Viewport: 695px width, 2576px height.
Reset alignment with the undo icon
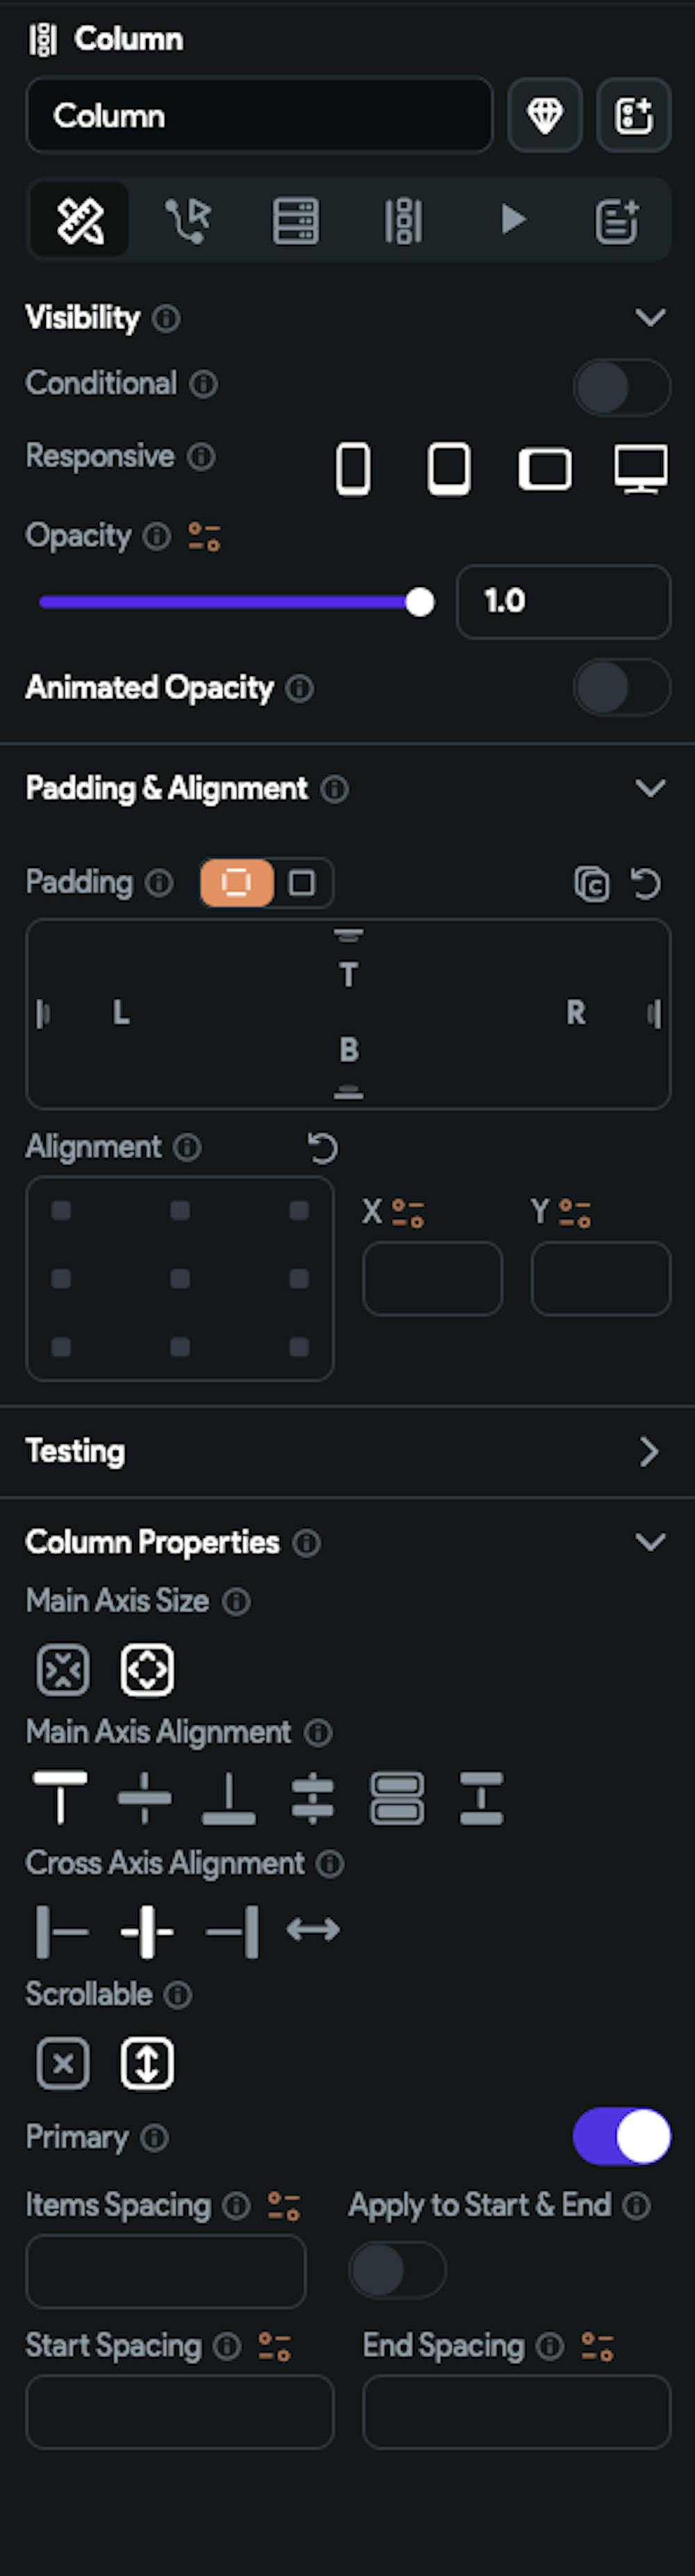(x=322, y=1148)
